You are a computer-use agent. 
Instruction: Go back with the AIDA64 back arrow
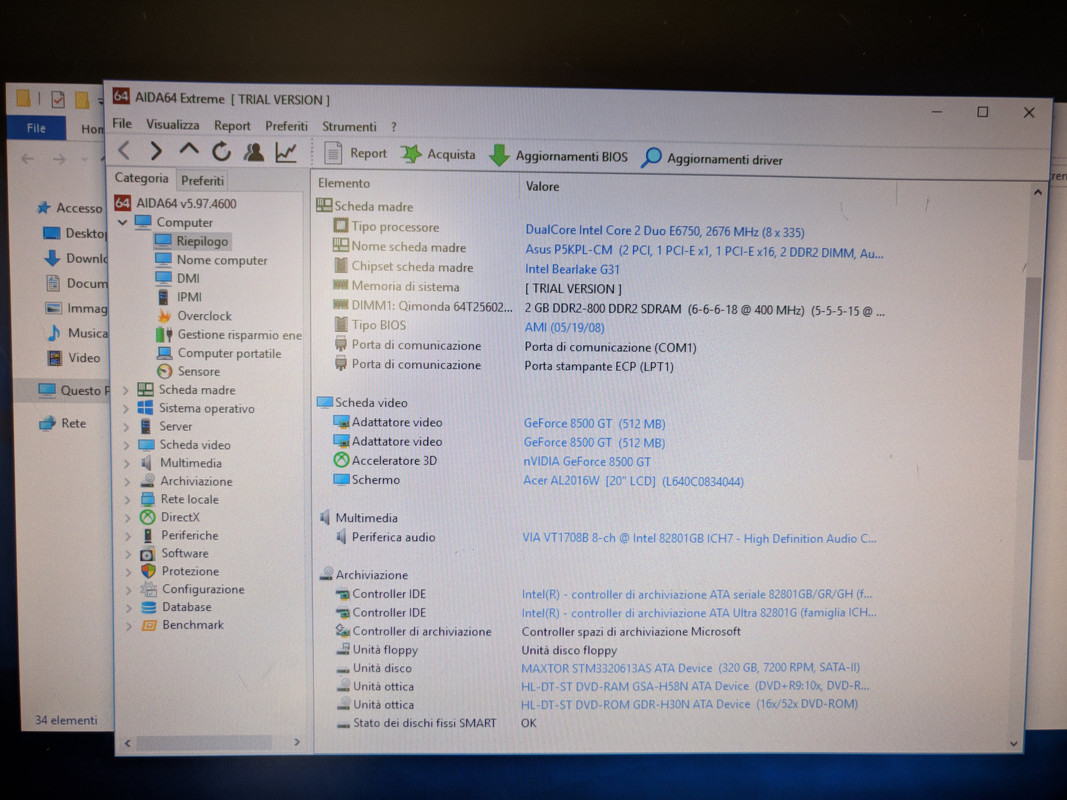[125, 150]
